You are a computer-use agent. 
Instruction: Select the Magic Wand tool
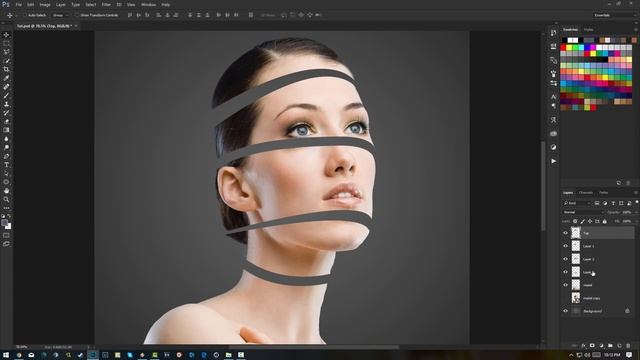tap(6, 61)
